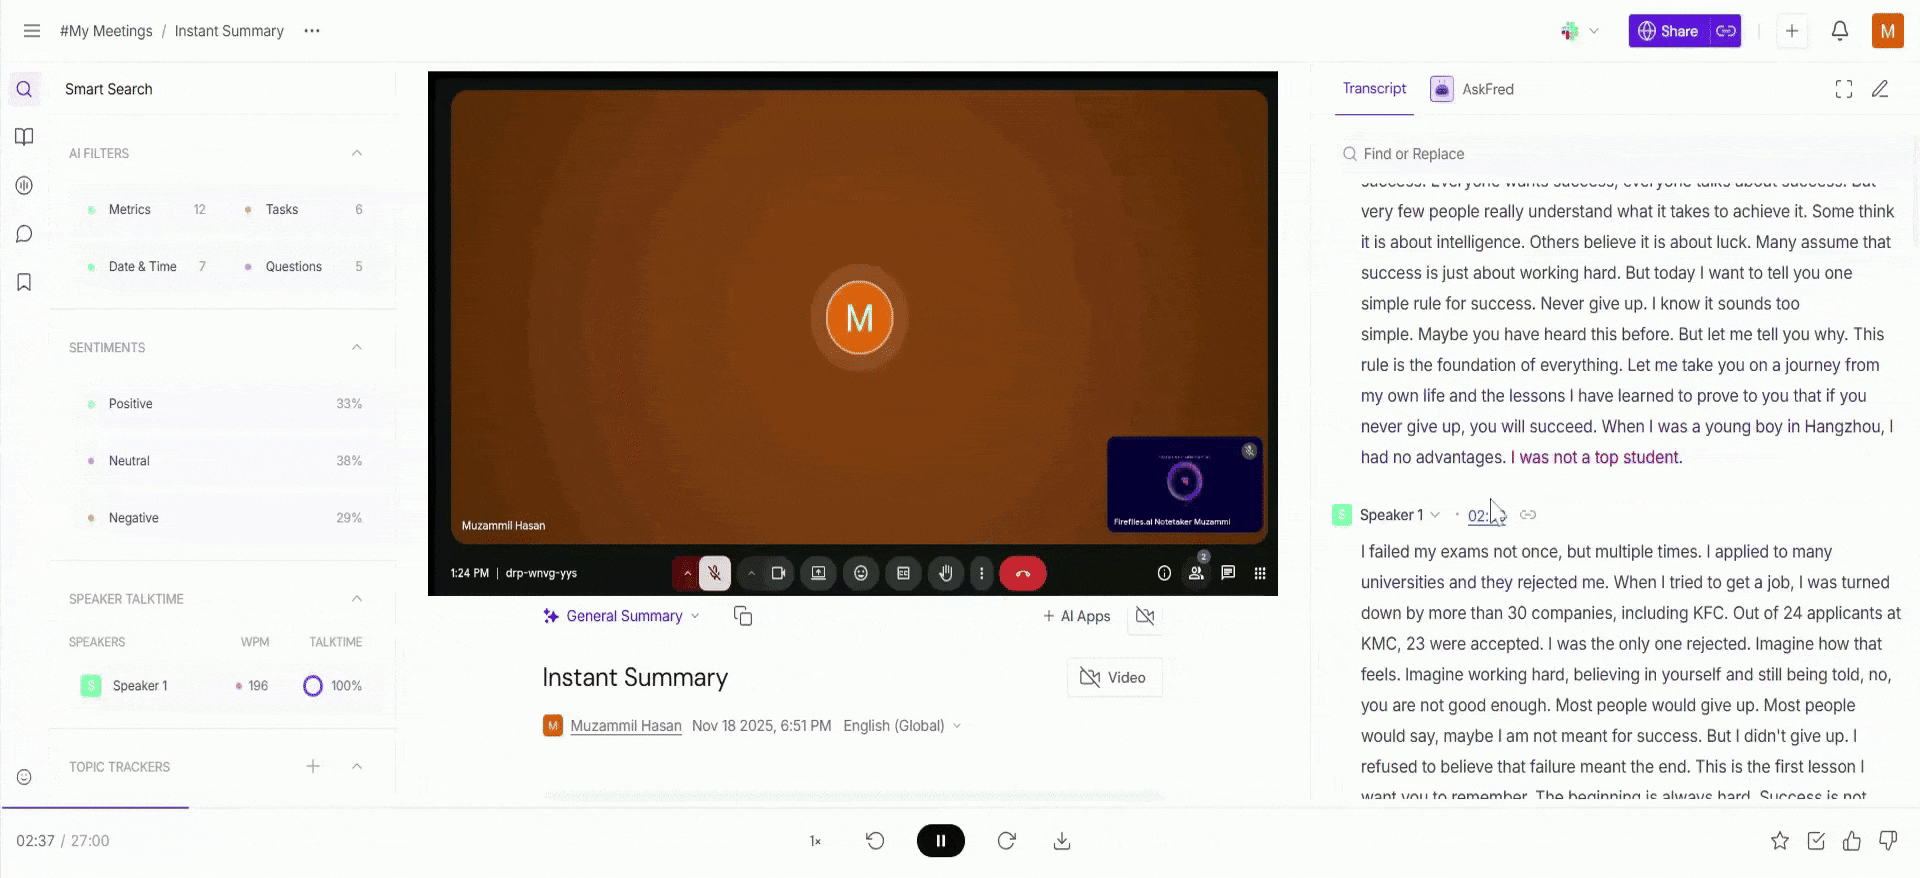Open the bookmarks sidebar icon
Image resolution: width=1920 pixels, height=878 pixels.
click(x=25, y=282)
